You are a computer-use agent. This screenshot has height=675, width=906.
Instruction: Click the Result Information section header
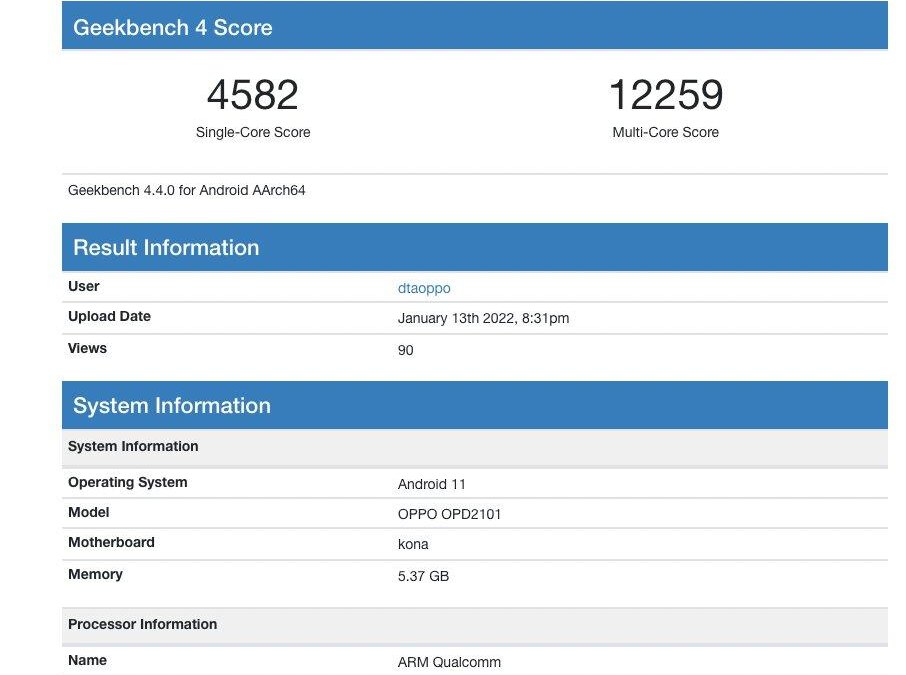point(166,247)
